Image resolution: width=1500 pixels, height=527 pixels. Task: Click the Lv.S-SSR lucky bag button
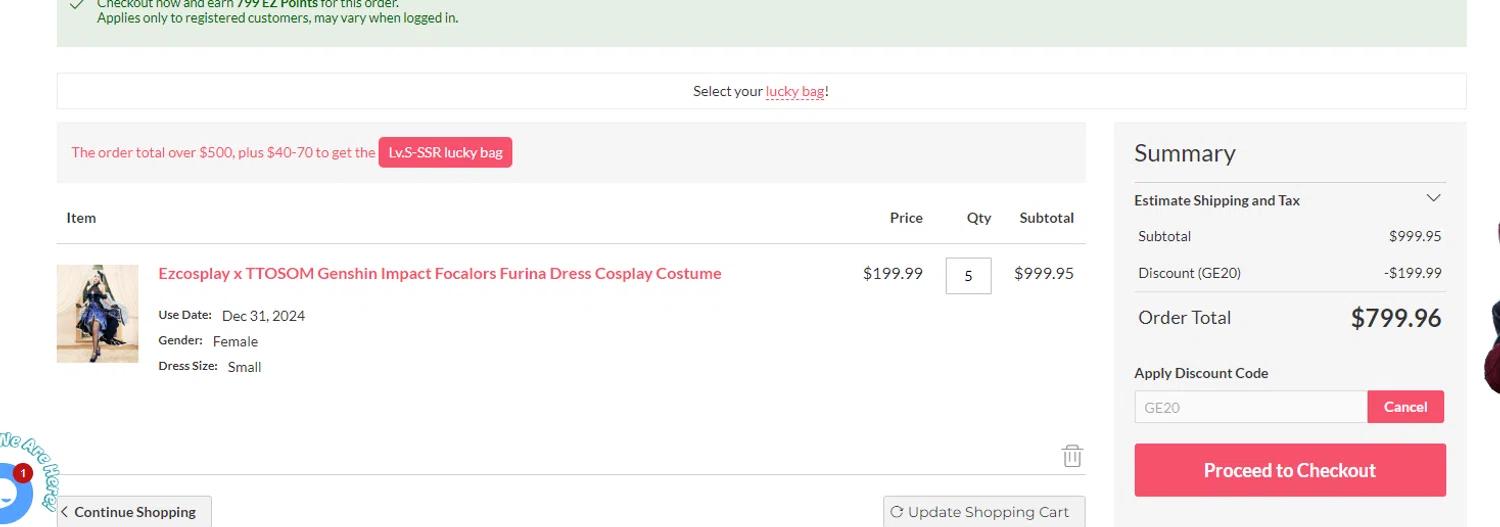tap(445, 153)
